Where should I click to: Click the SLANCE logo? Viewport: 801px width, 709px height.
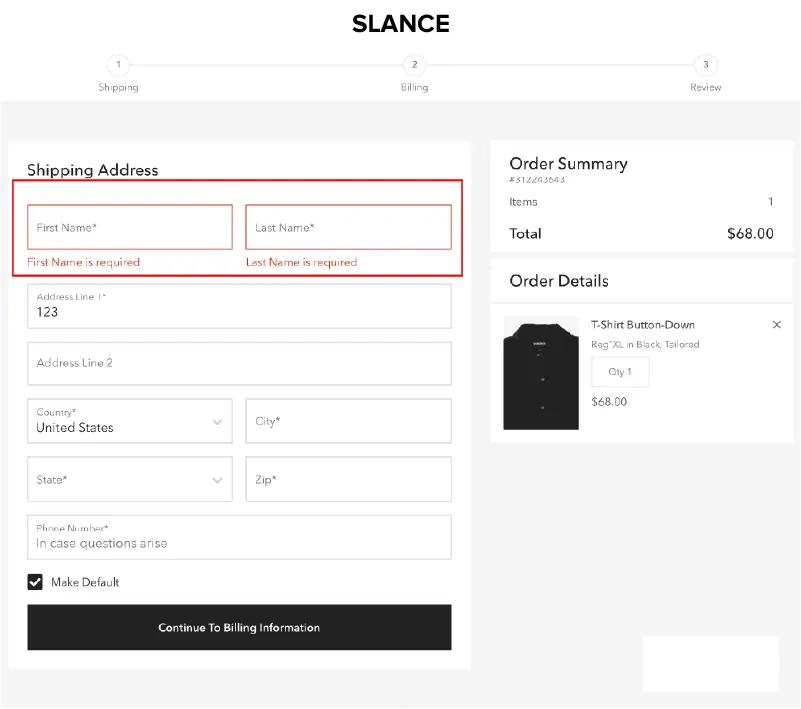coord(400,24)
